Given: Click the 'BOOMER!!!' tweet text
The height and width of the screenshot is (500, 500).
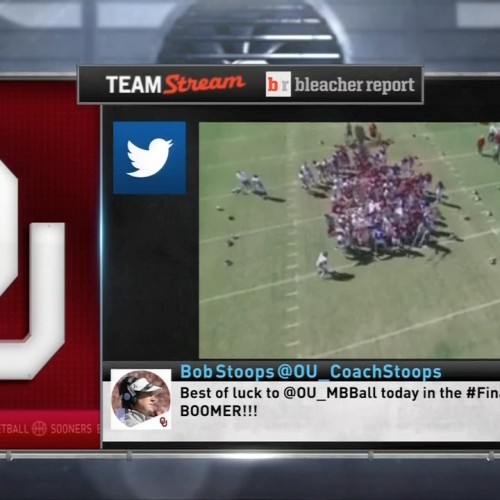Looking at the screenshot, I should (x=219, y=411).
